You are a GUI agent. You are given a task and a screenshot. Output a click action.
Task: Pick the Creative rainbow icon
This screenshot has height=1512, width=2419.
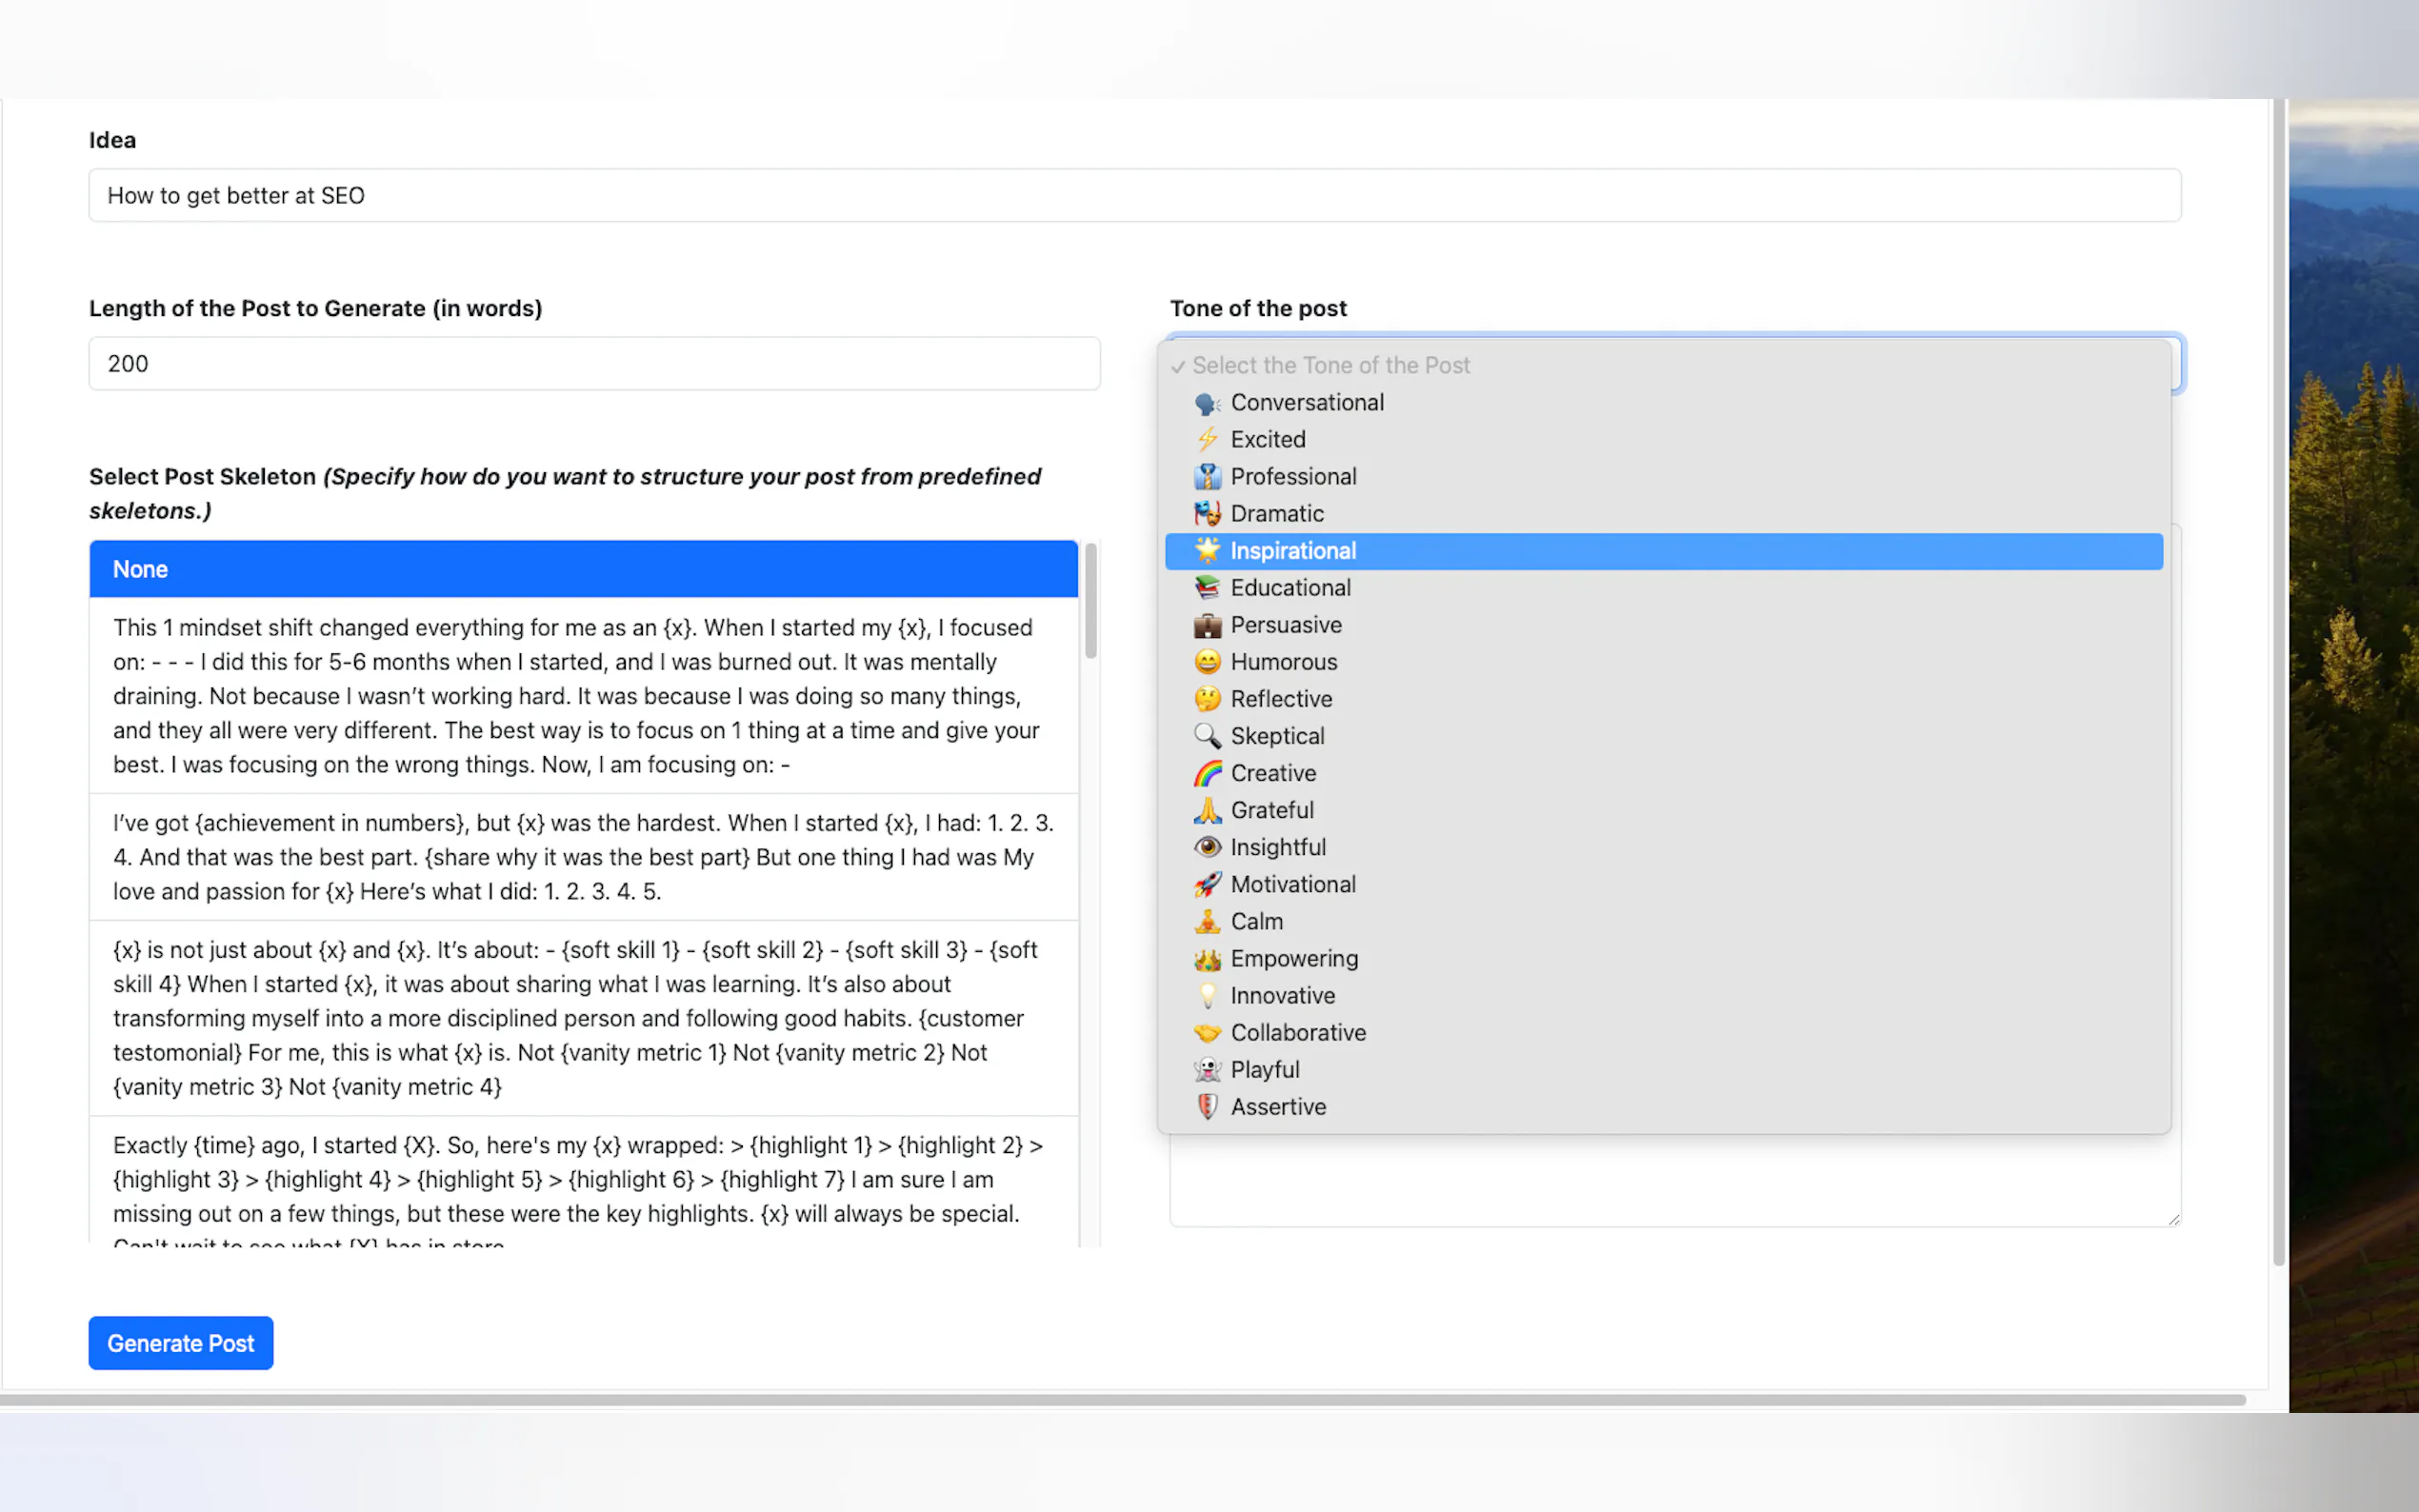coord(1207,773)
